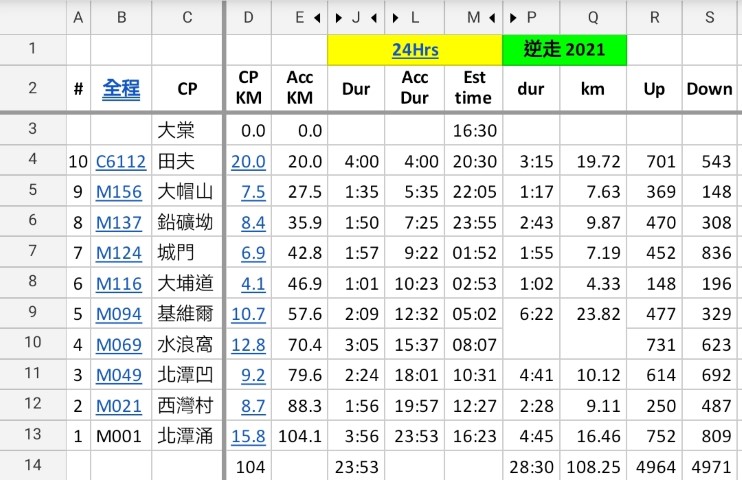Select the 大帽山 cell

187,192
